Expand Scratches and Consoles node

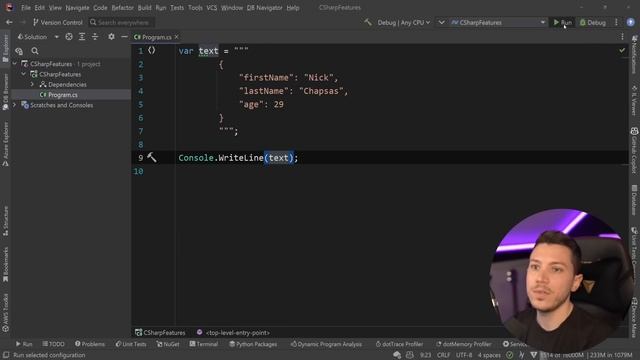[x=15, y=105]
